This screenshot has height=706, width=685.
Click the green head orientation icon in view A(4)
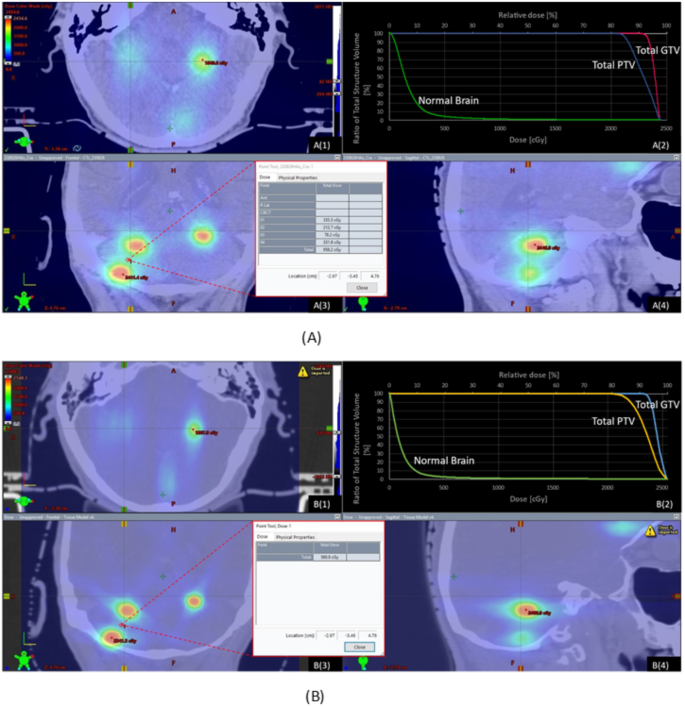[363, 303]
